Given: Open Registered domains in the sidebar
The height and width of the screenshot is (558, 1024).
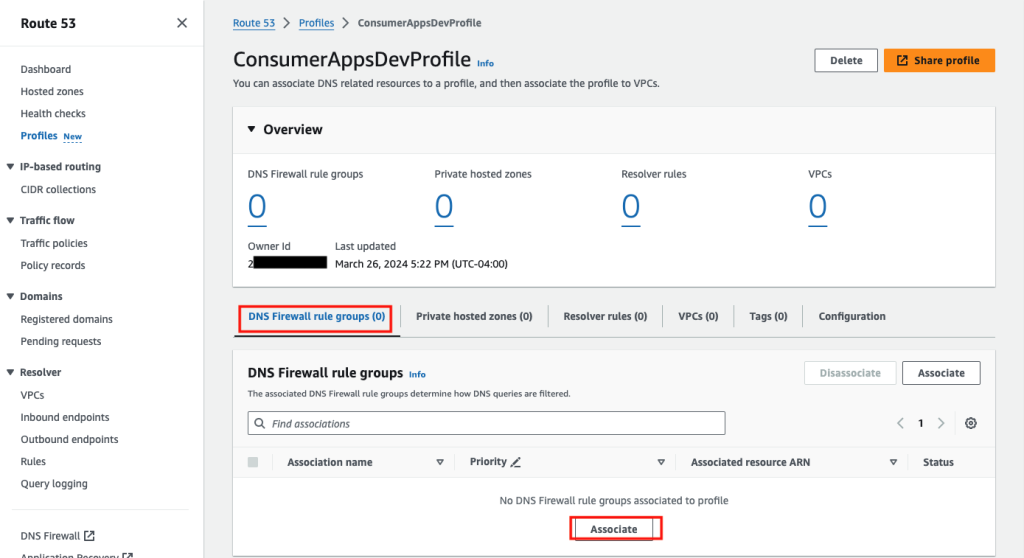Looking at the screenshot, I should point(67,319).
